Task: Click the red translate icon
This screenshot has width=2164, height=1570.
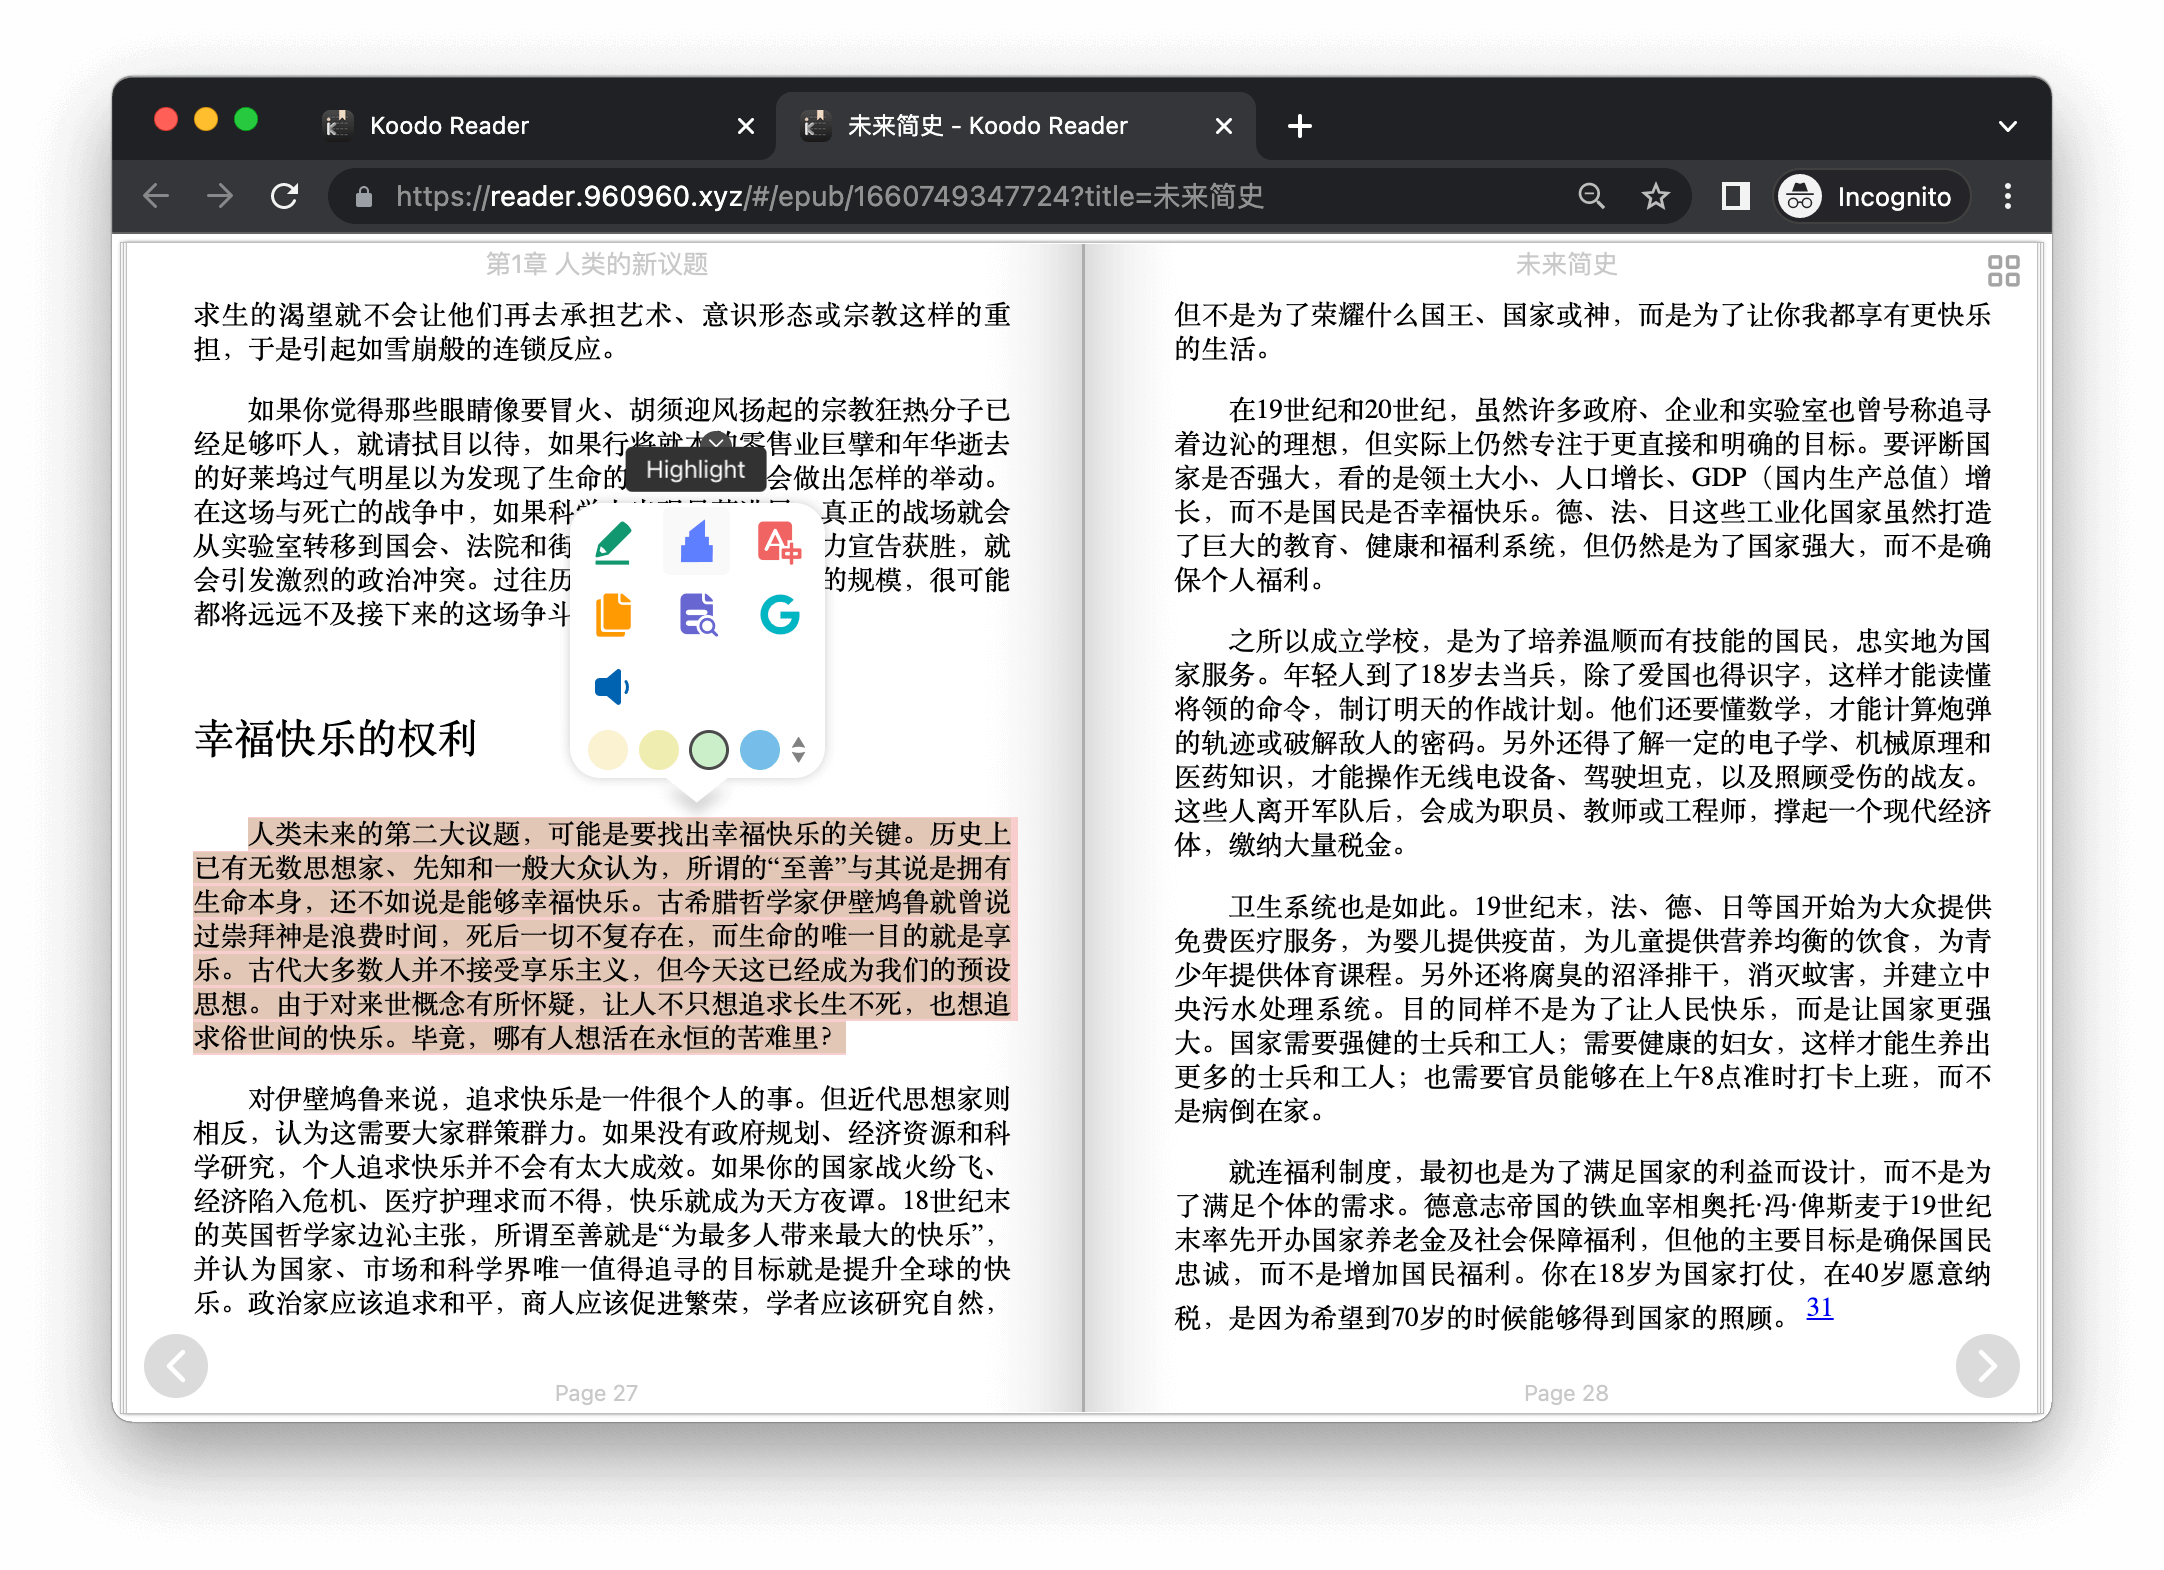Action: [x=779, y=543]
